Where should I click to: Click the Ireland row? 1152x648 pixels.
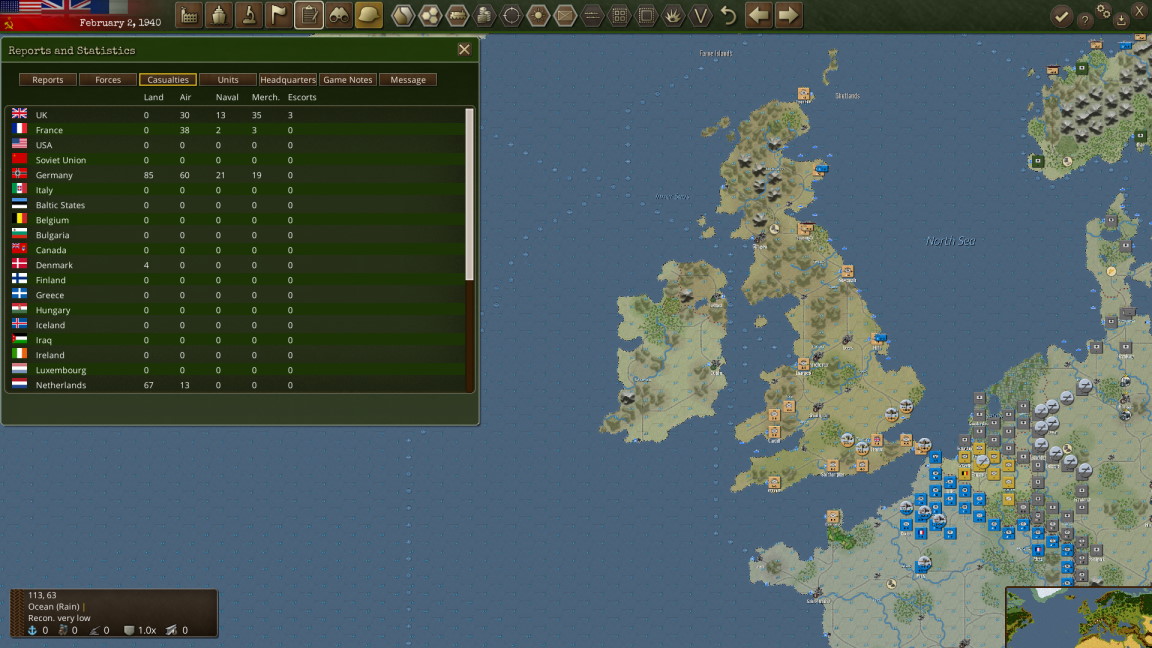pyautogui.click(x=235, y=355)
